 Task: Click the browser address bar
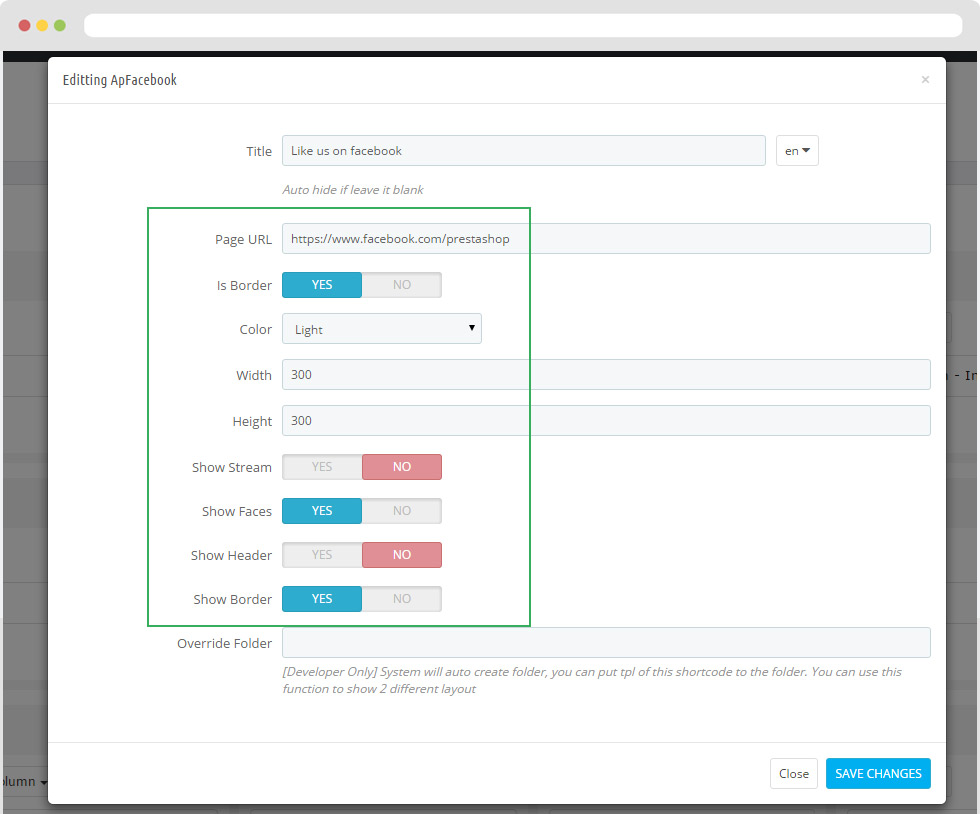[x=522, y=25]
